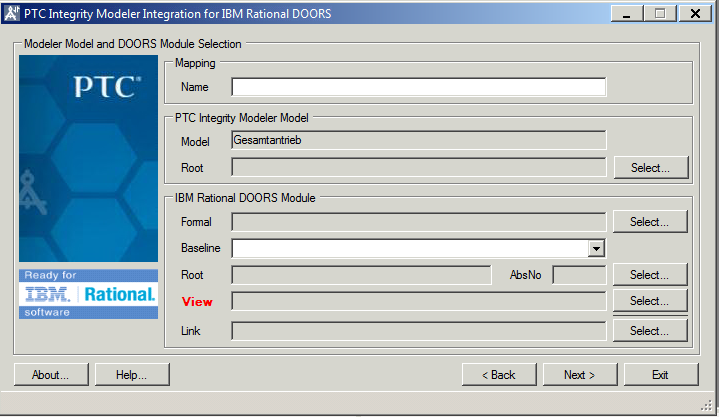Maximize the dialog window

click(x=660, y=13)
